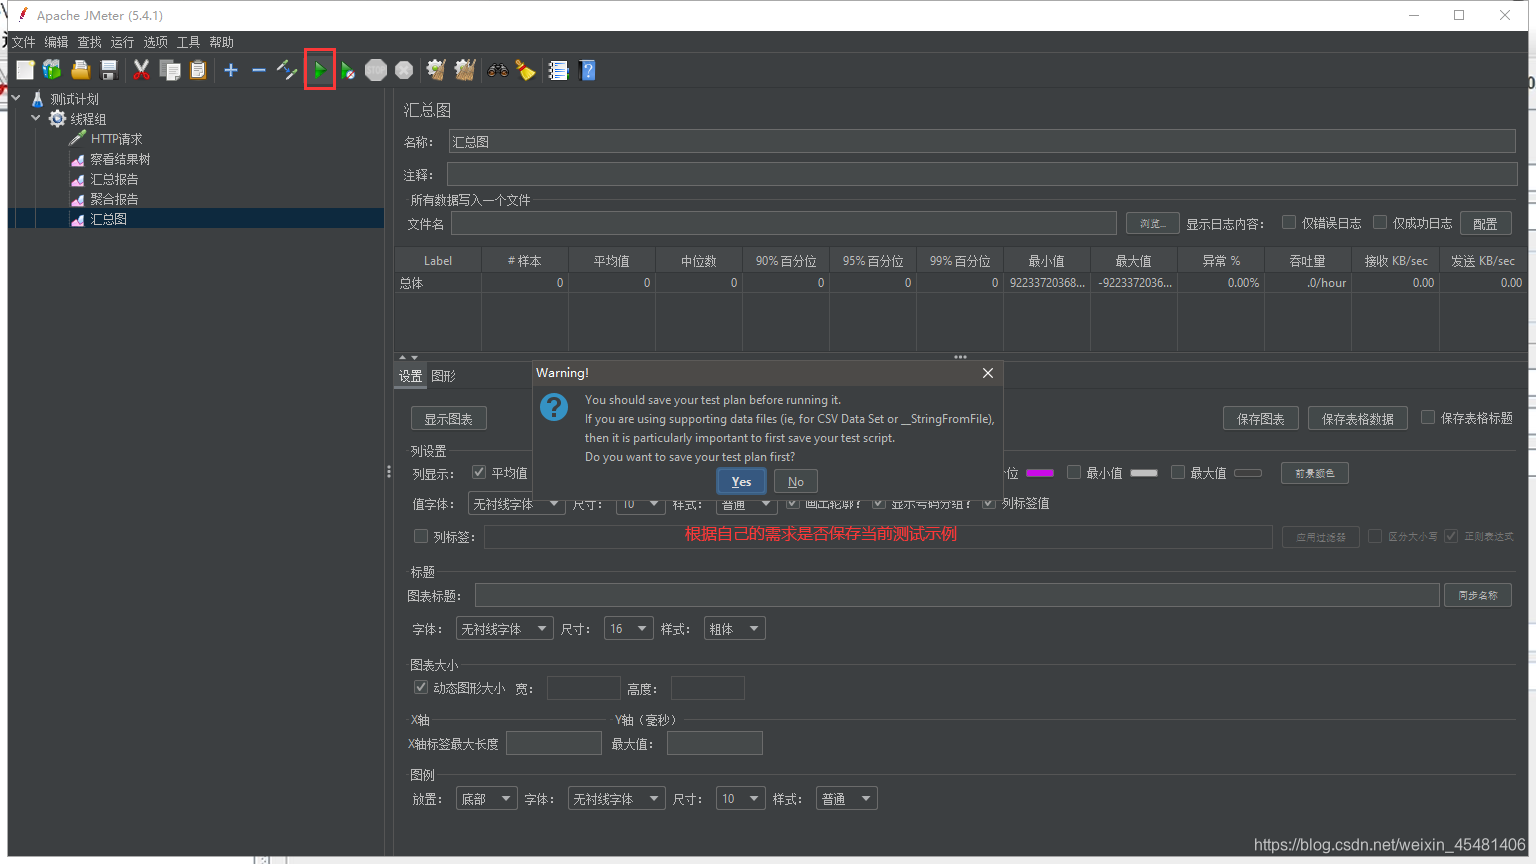Toggle the 动态图形大小 checkbox

tap(421, 687)
